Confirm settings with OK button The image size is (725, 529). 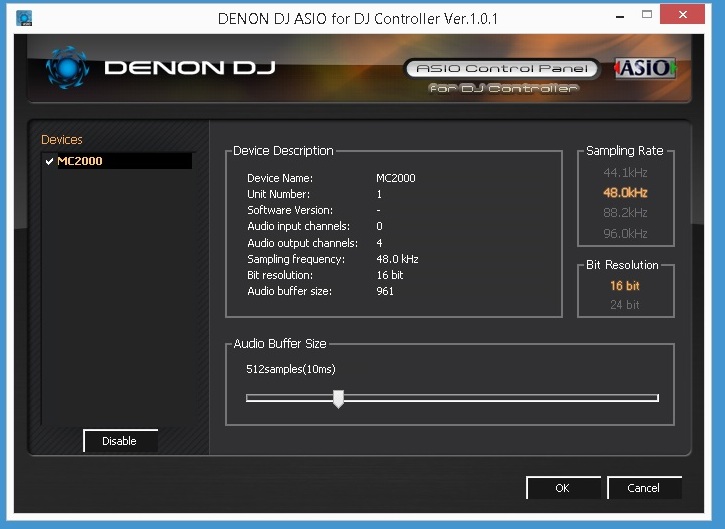(x=562, y=488)
